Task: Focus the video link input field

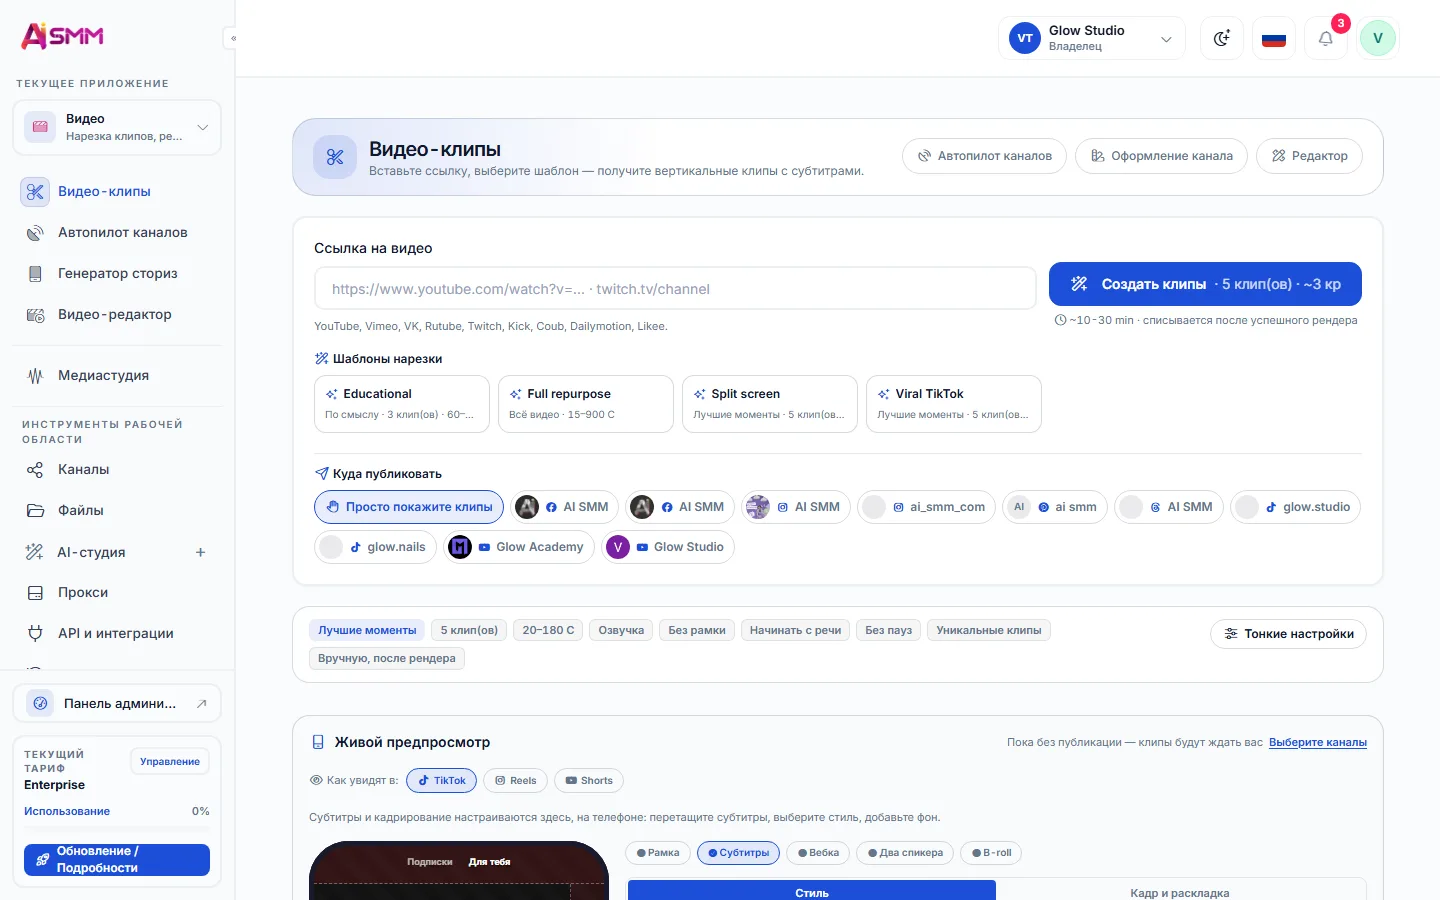Action: click(x=675, y=289)
